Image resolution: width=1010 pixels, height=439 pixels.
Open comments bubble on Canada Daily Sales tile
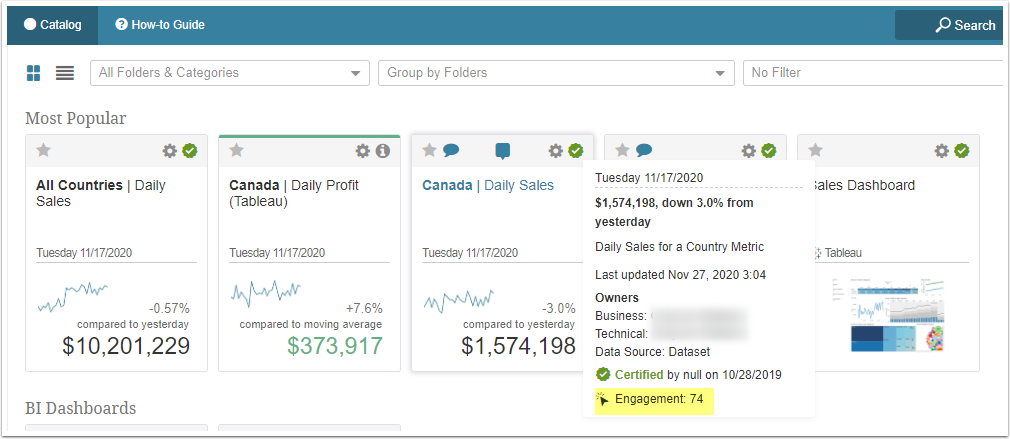pyautogui.click(x=451, y=151)
